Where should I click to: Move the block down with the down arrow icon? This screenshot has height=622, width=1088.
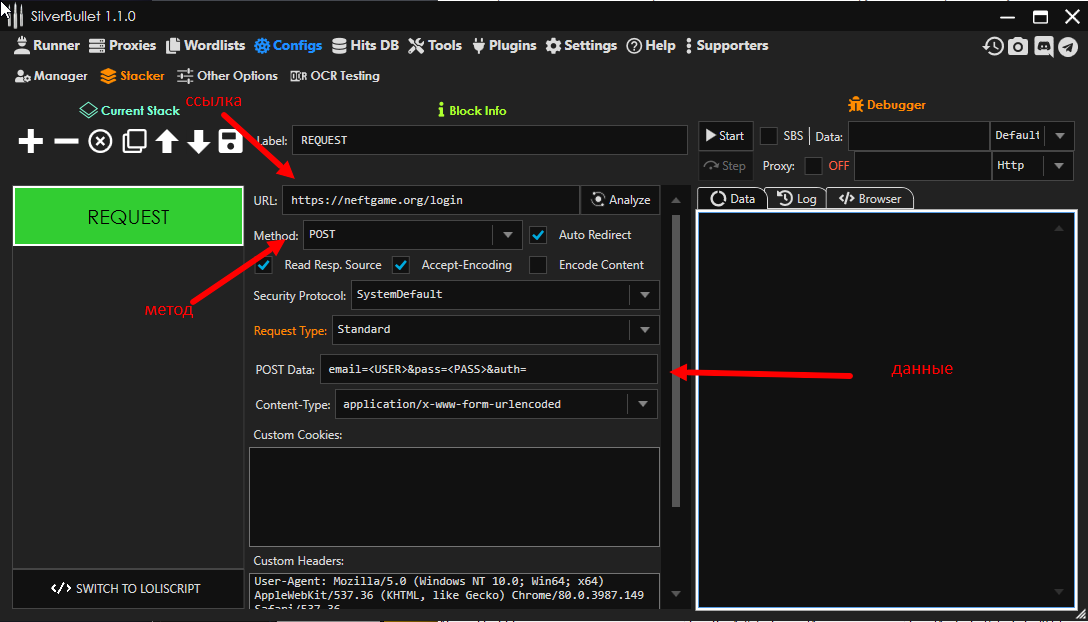point(199,142)
